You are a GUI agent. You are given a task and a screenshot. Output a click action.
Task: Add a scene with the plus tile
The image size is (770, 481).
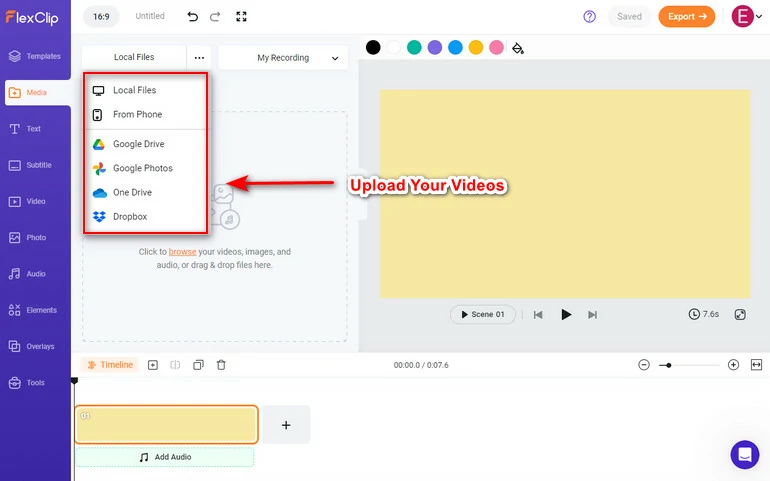click(286, 425)
